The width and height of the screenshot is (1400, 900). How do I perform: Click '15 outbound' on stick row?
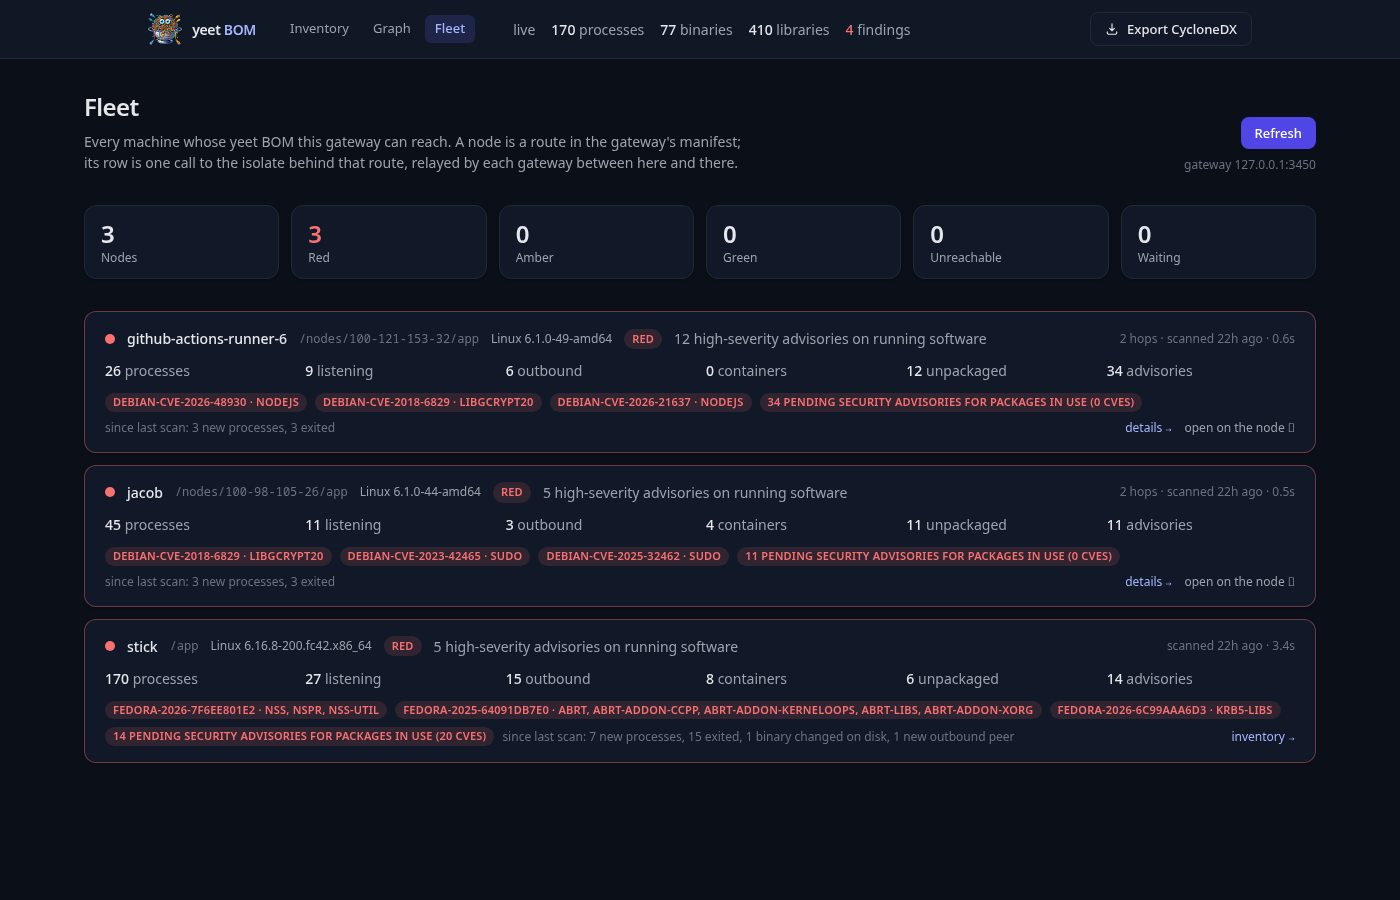(x=548, y=679)
